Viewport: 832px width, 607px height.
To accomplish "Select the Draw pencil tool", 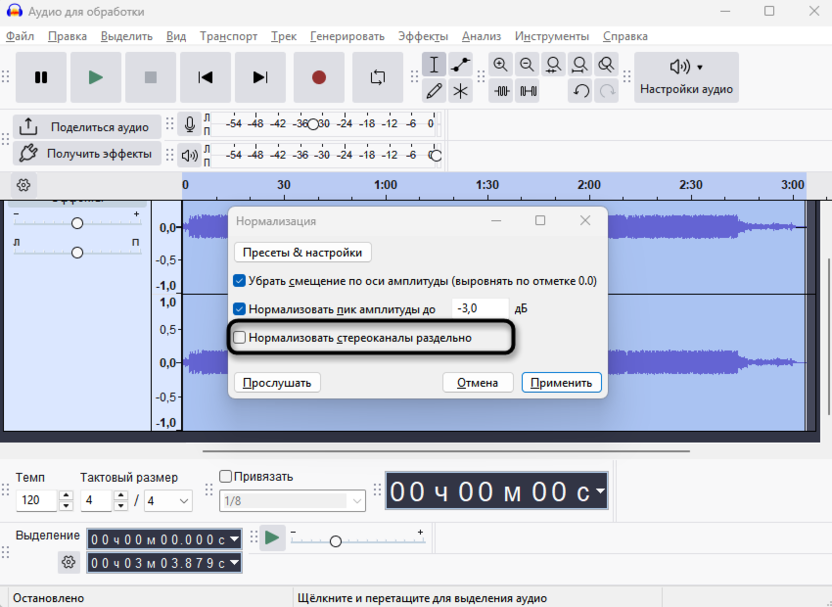I will tap(434, 91).
